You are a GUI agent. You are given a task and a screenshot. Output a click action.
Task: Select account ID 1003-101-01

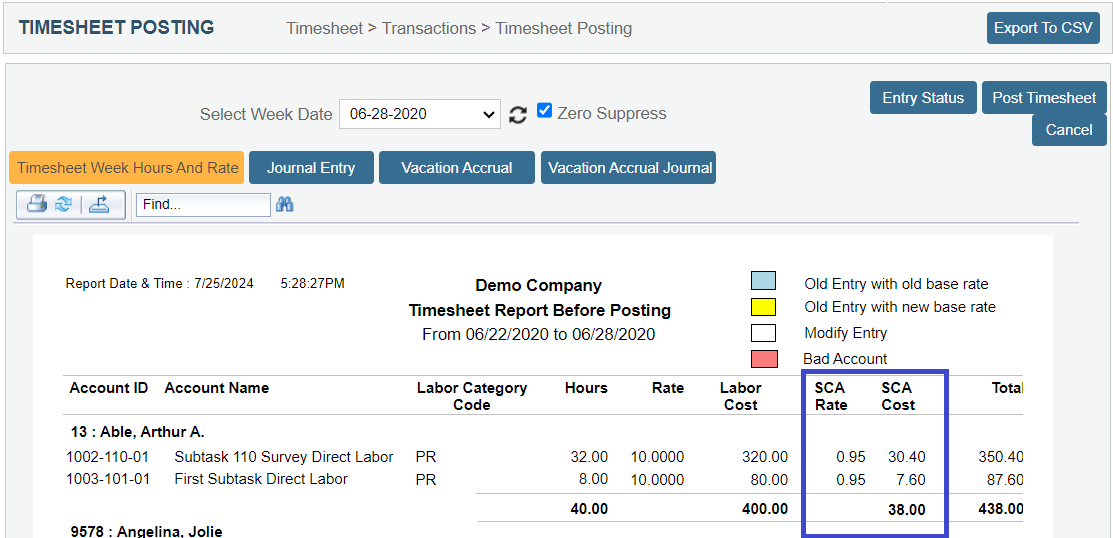[108, 479]
